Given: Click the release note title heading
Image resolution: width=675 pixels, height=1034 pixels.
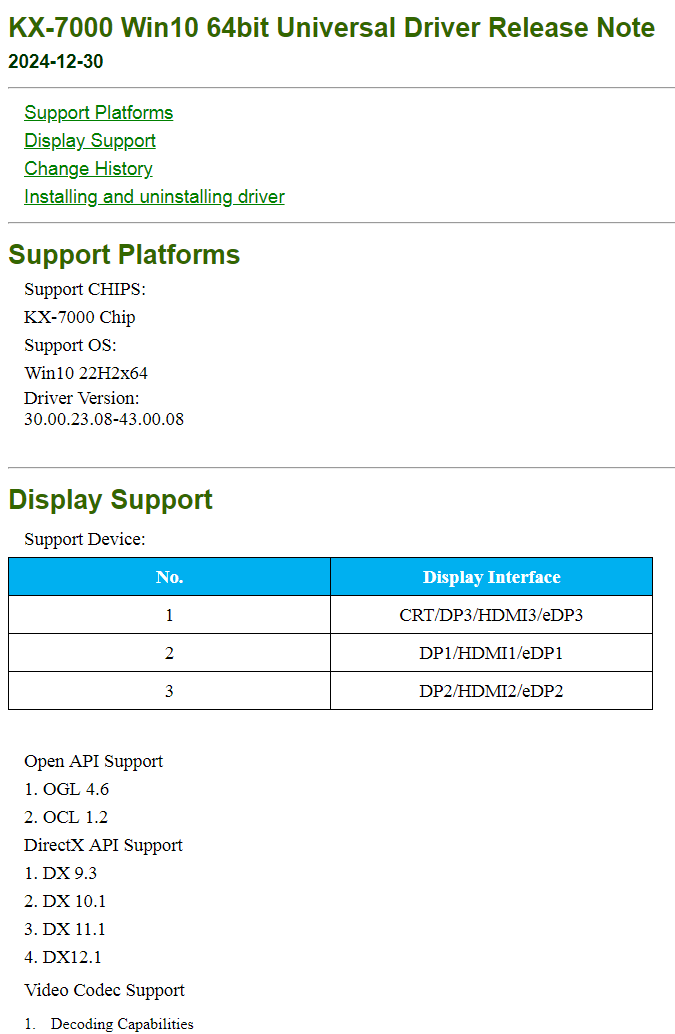Looking at the screenshot, I should click(331, 28).
